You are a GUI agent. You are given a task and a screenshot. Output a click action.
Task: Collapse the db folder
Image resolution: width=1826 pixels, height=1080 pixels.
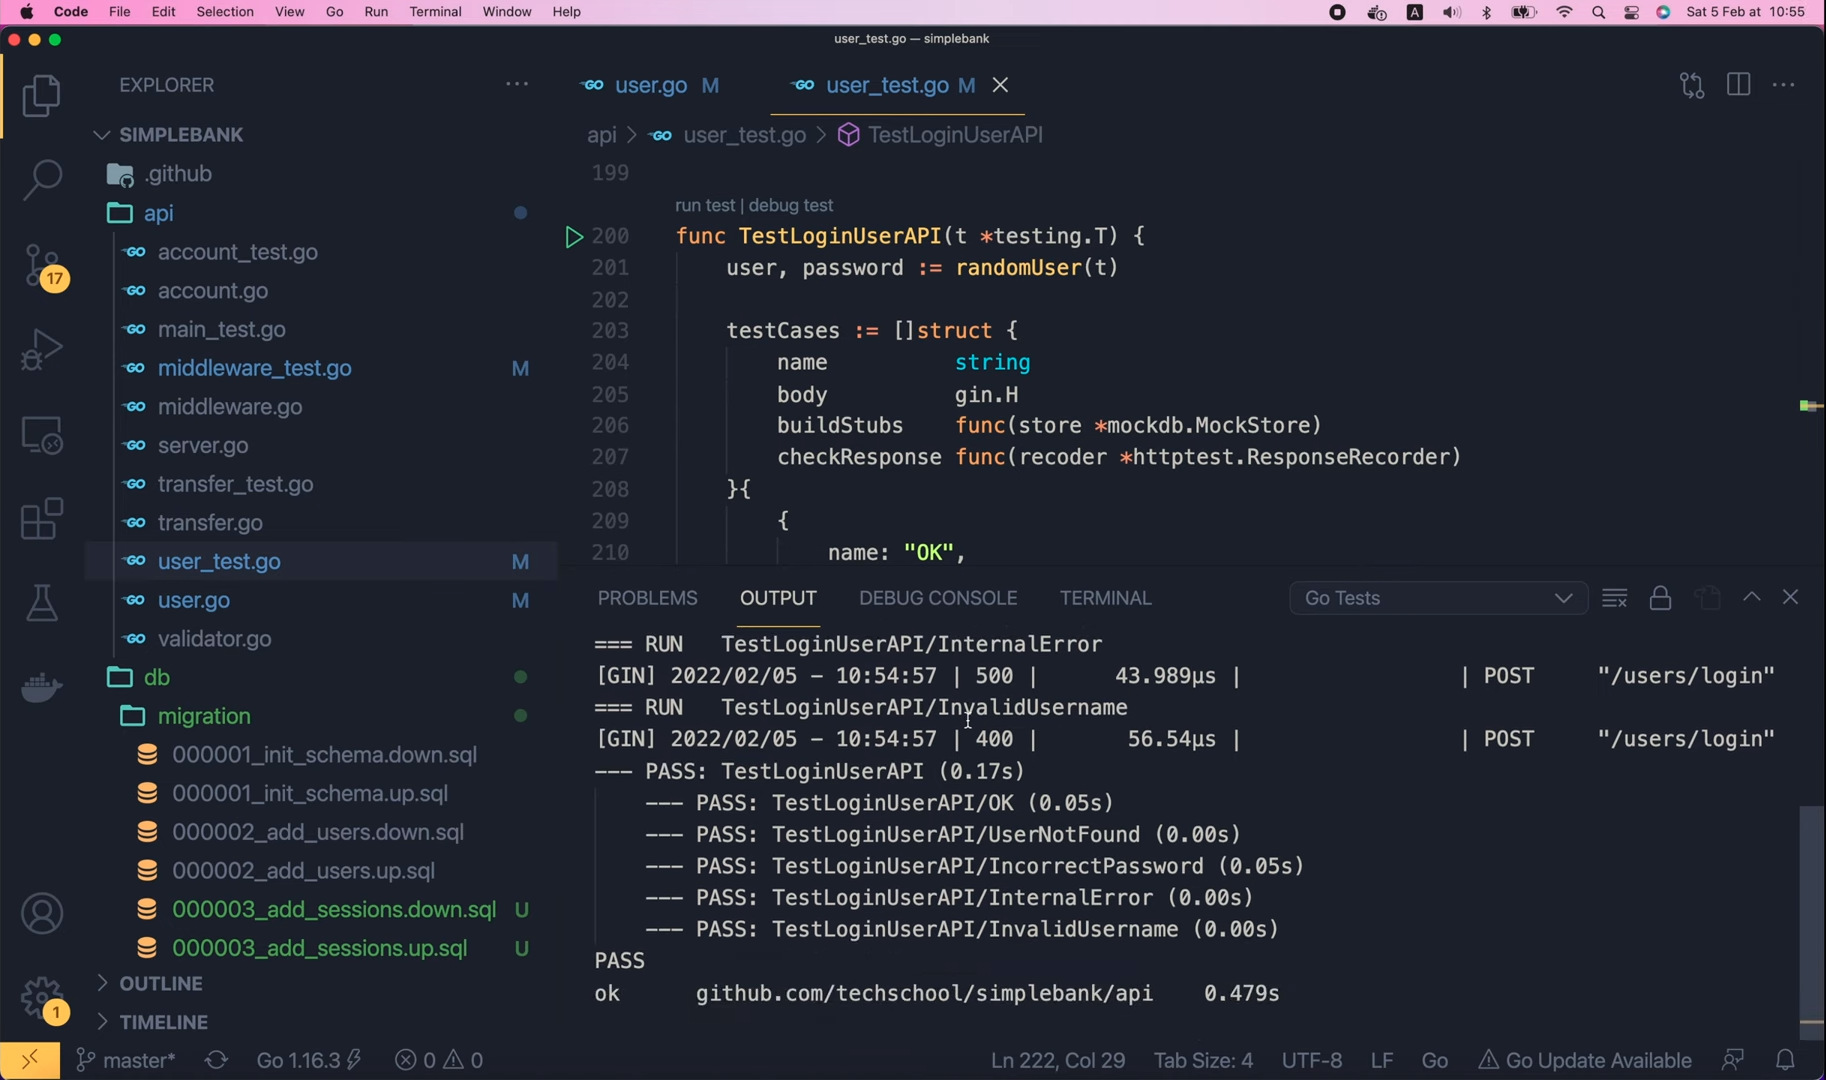157,677
